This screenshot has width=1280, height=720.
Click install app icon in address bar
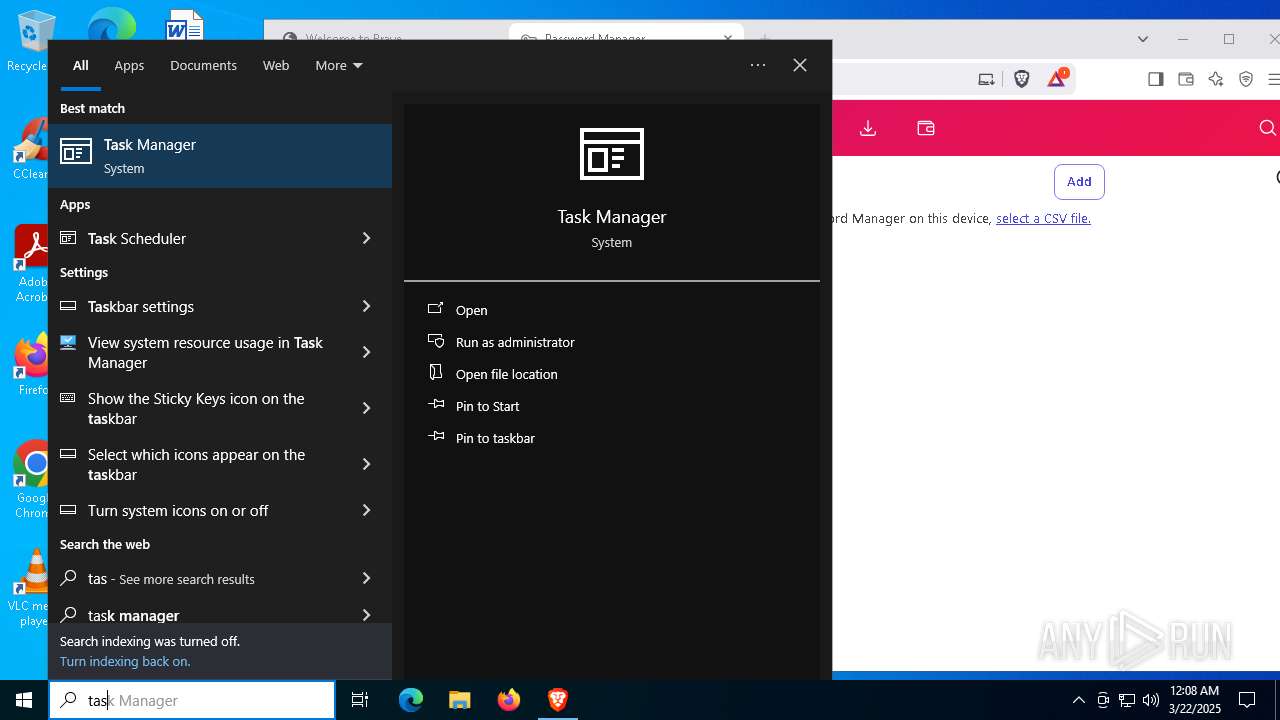(x=986, y=79)
